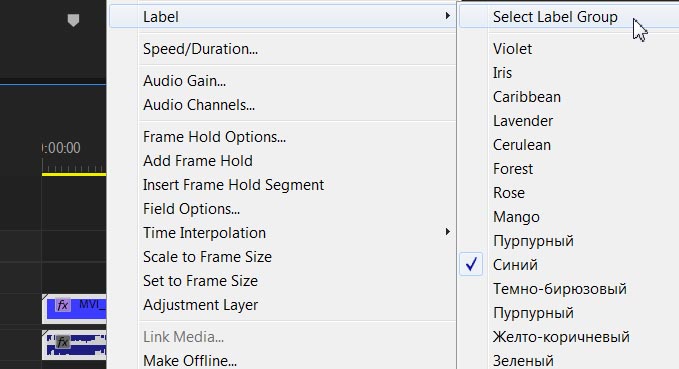
Task: Apply the Caribbean label
Action: pyautogui.click(x=527, y=97)
